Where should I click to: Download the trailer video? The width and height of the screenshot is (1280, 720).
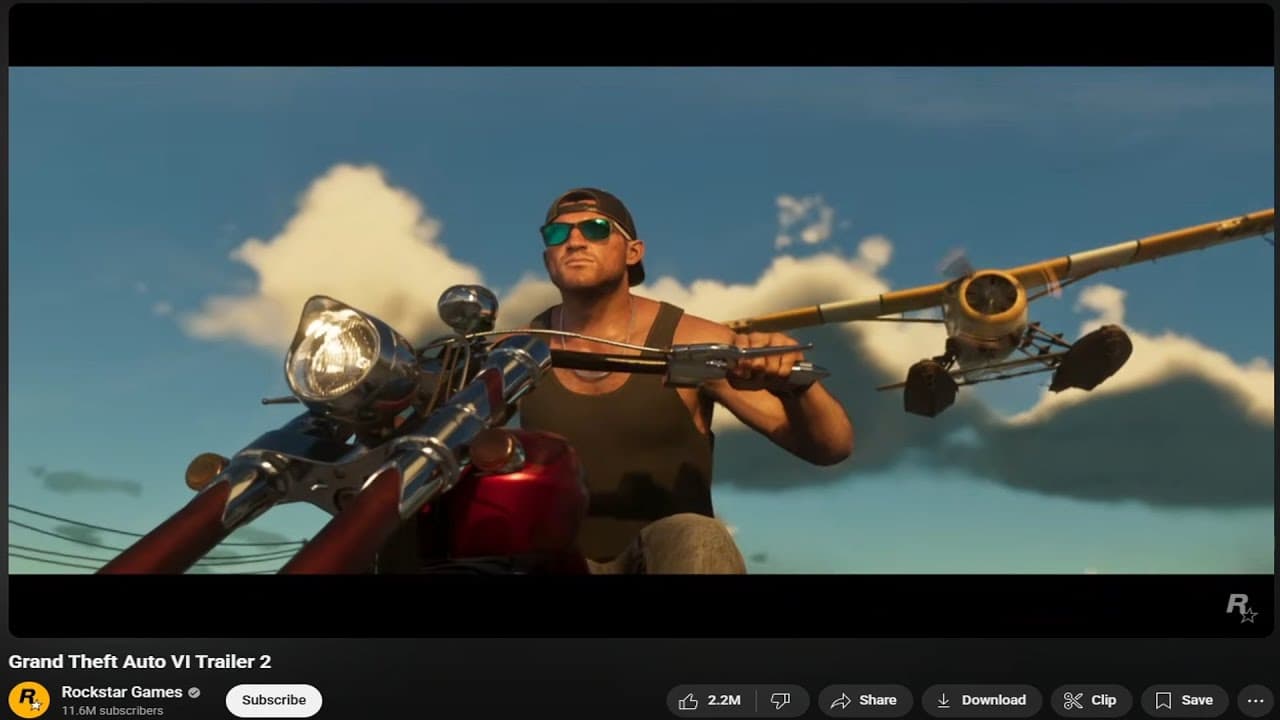pyautogui.click(x=982, y=700)
